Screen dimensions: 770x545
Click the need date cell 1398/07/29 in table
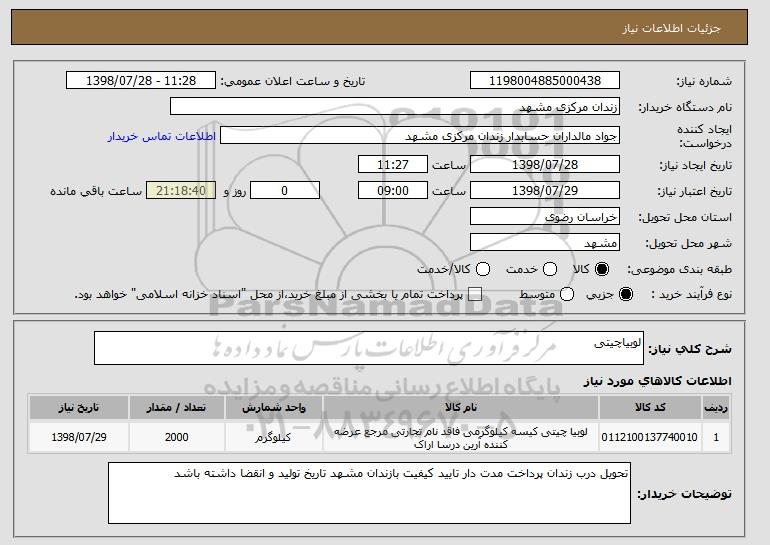[x=79, y=437]
